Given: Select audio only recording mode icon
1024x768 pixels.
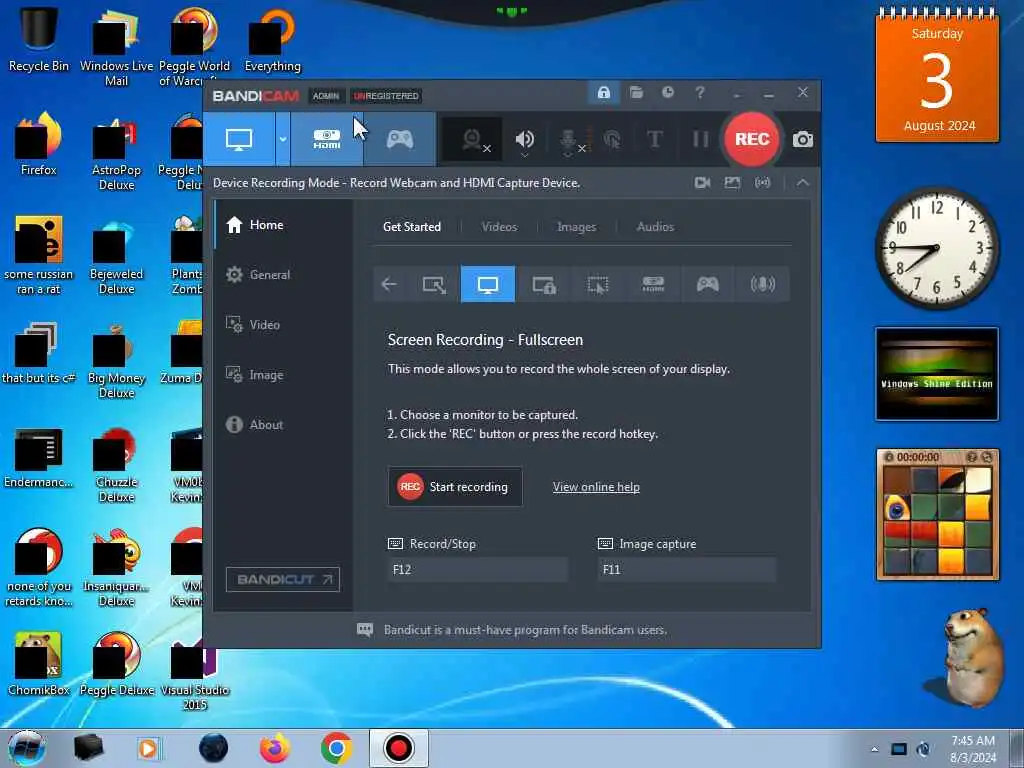Looking at the screenshot, I should pyautogui.click(x=762, y=284).
